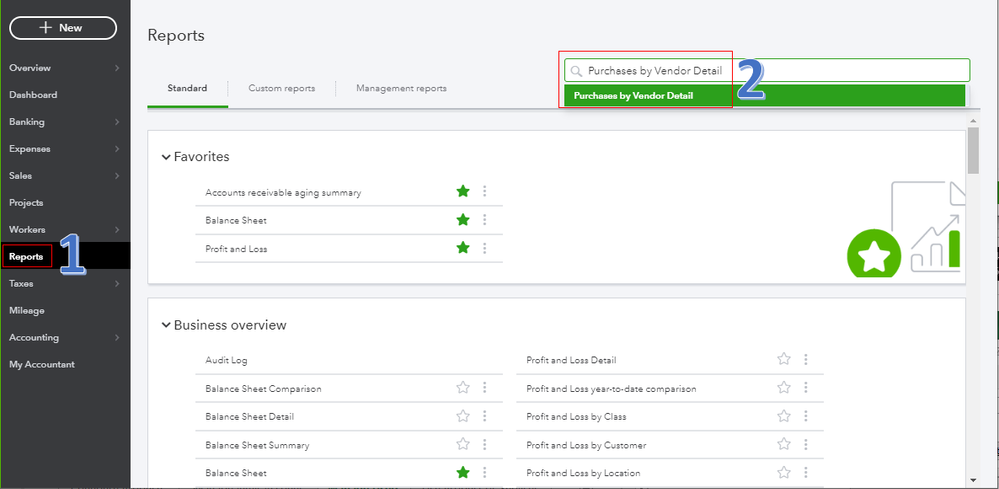Collapse the Business overview section
The image size is (999, 489).
[x=166, y=325]
